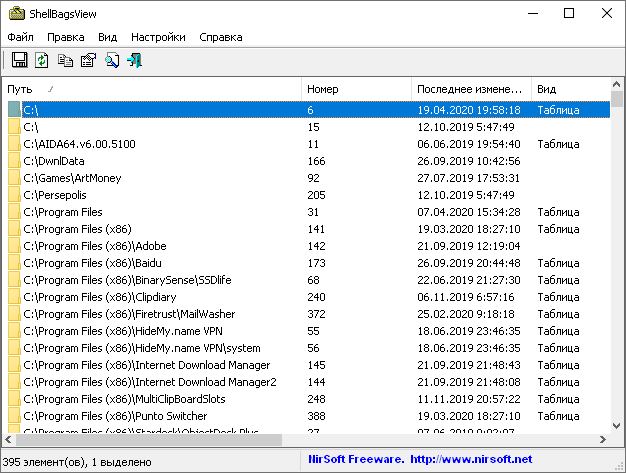Viewport: 626px width, 473px height.
Task: Open the Properties toolbar icon
Action: pos(89,60)
